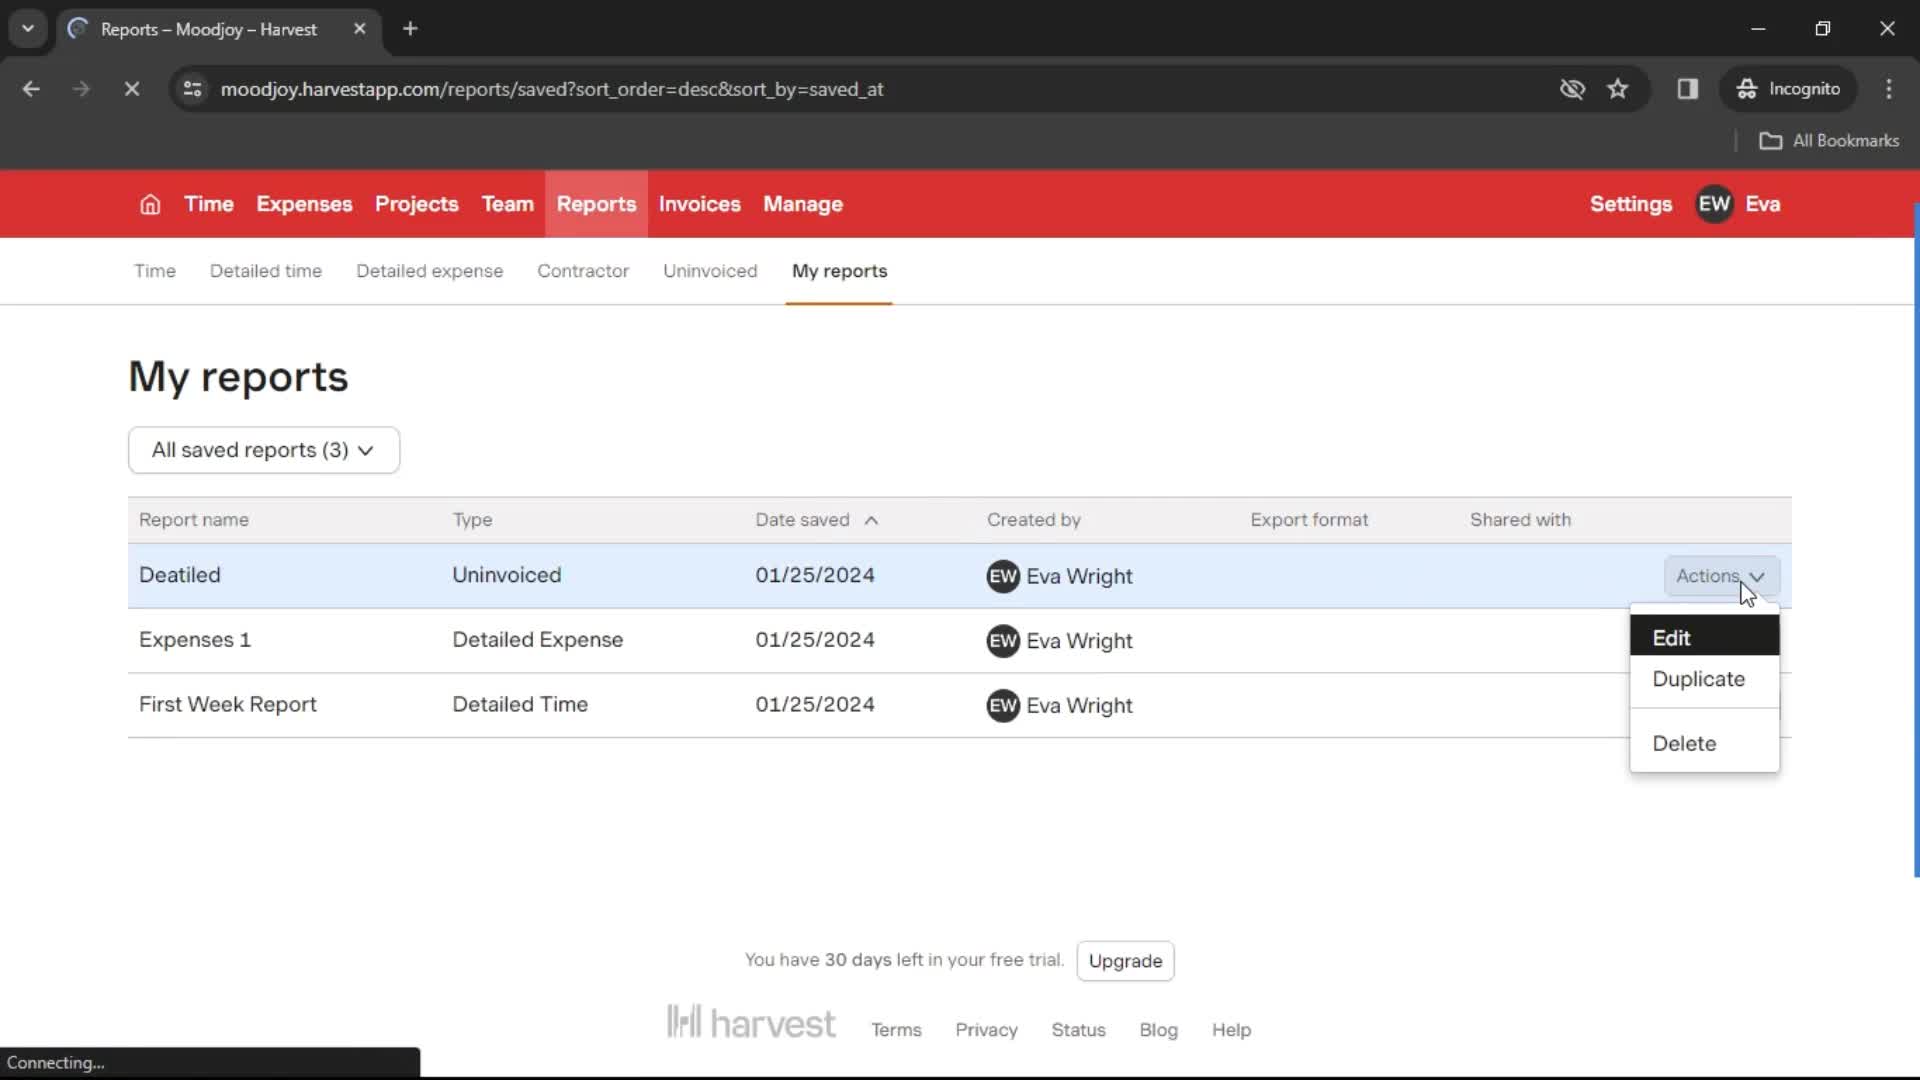Open Help footer link
Screen dimensions: 1920x1080
point(1231,1030)
